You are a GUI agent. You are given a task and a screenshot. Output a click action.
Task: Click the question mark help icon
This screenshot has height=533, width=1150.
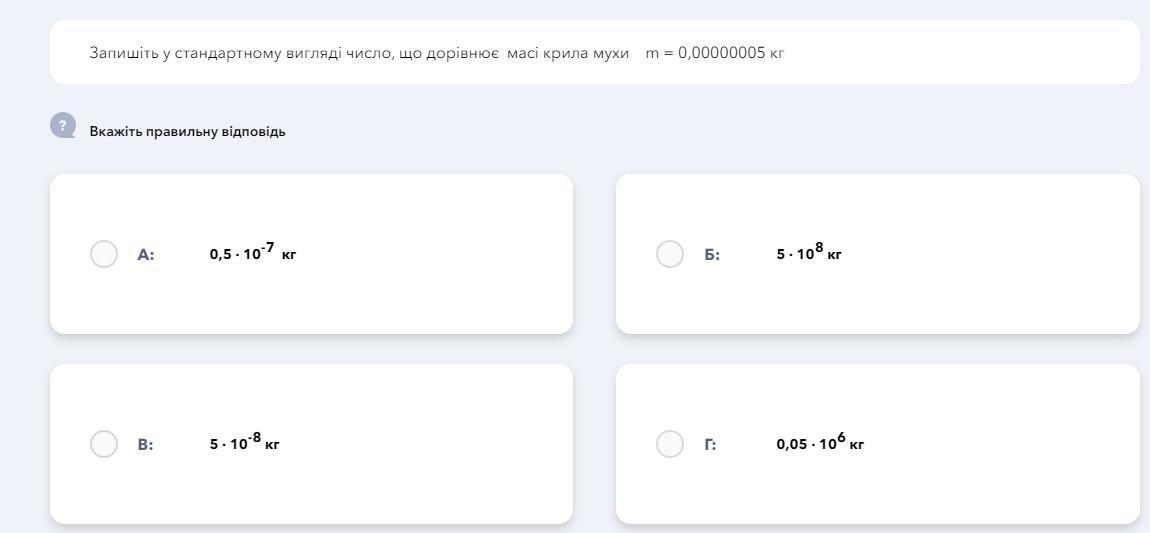[x=63, y=125]
